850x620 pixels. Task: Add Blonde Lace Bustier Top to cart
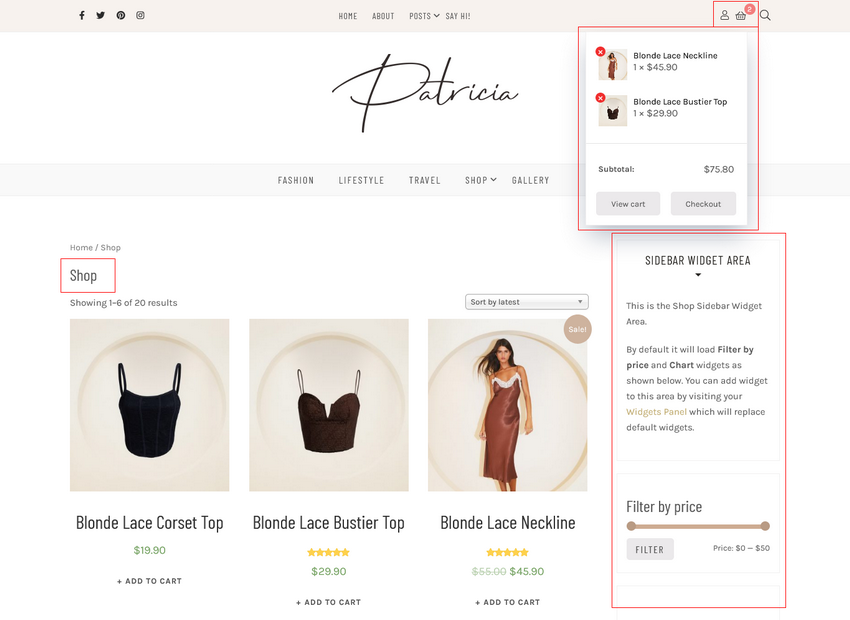tap(329, 602)
